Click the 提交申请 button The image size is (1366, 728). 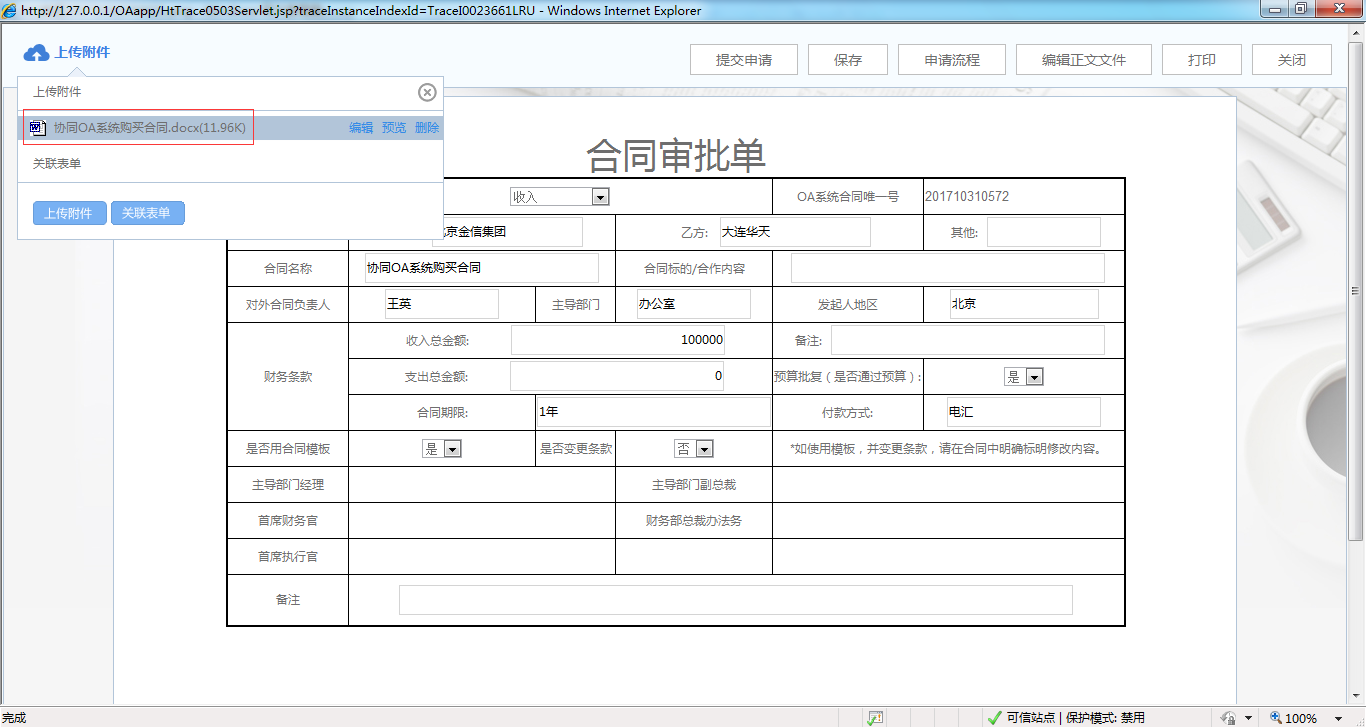point(744,59)
